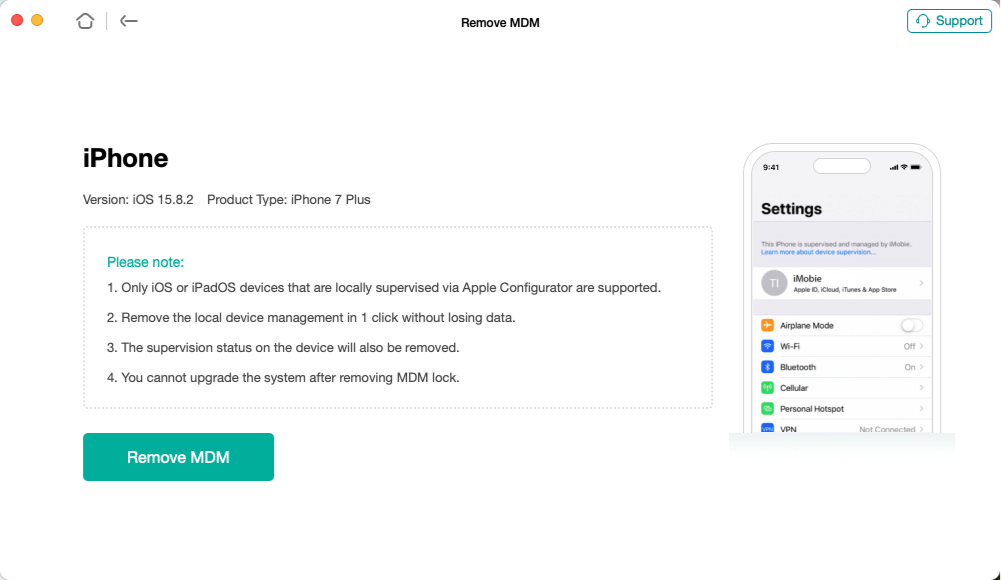The height and width of the screenshot is (580, 1001).
Task: Click the 'Wi-Fi' label in preview
Action: pyautogui.click(x=790, y=346)
